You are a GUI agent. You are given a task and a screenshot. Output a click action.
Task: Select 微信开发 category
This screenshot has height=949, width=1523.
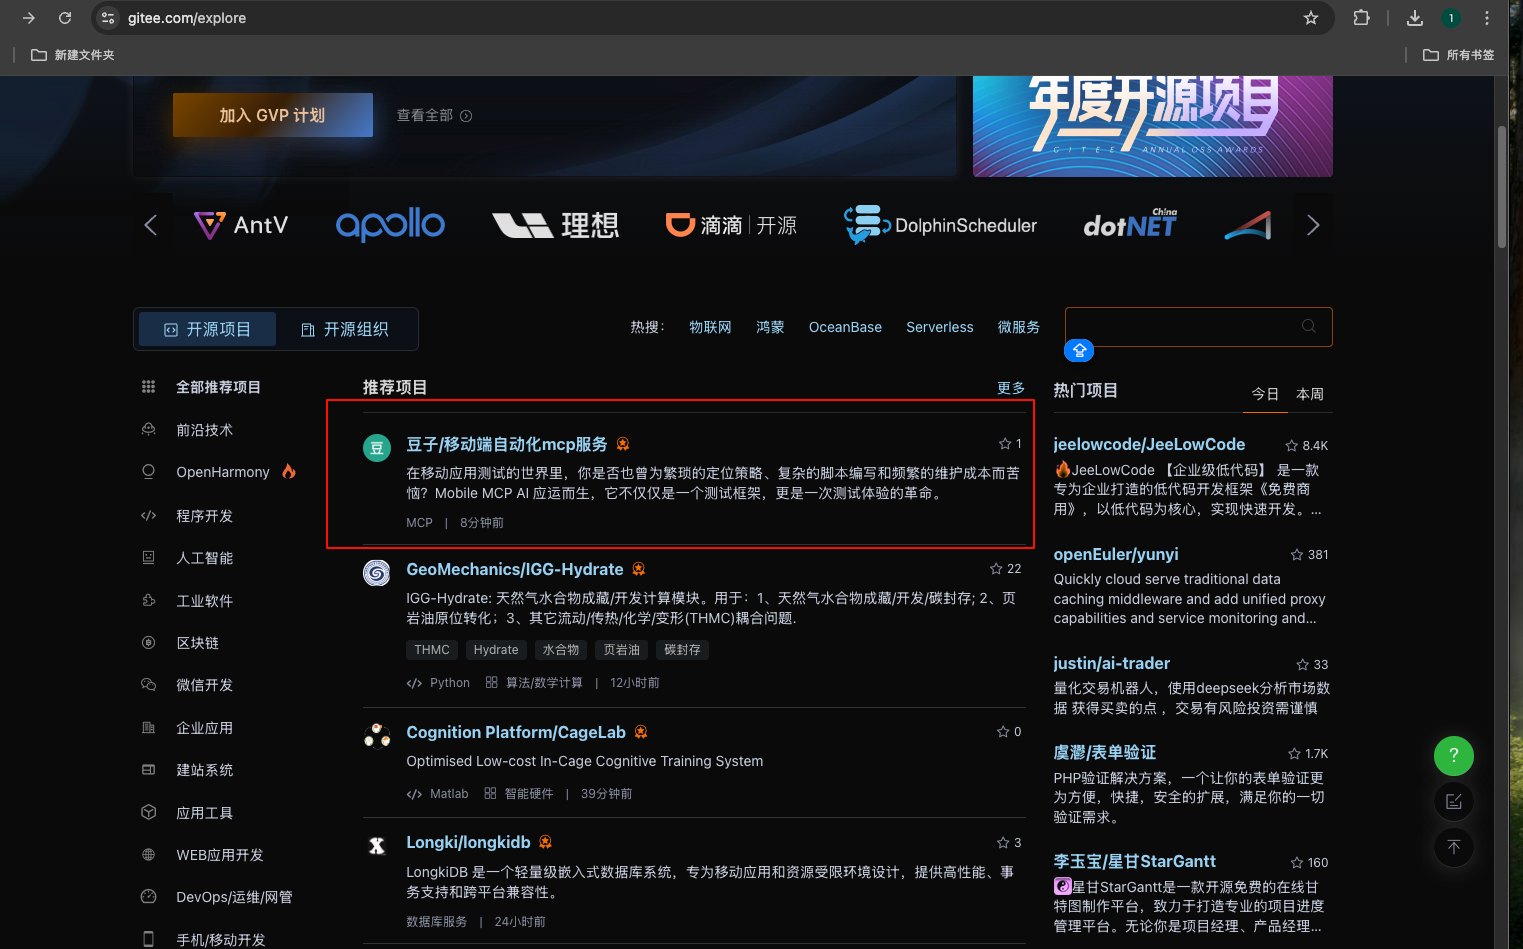coord(204,685)
